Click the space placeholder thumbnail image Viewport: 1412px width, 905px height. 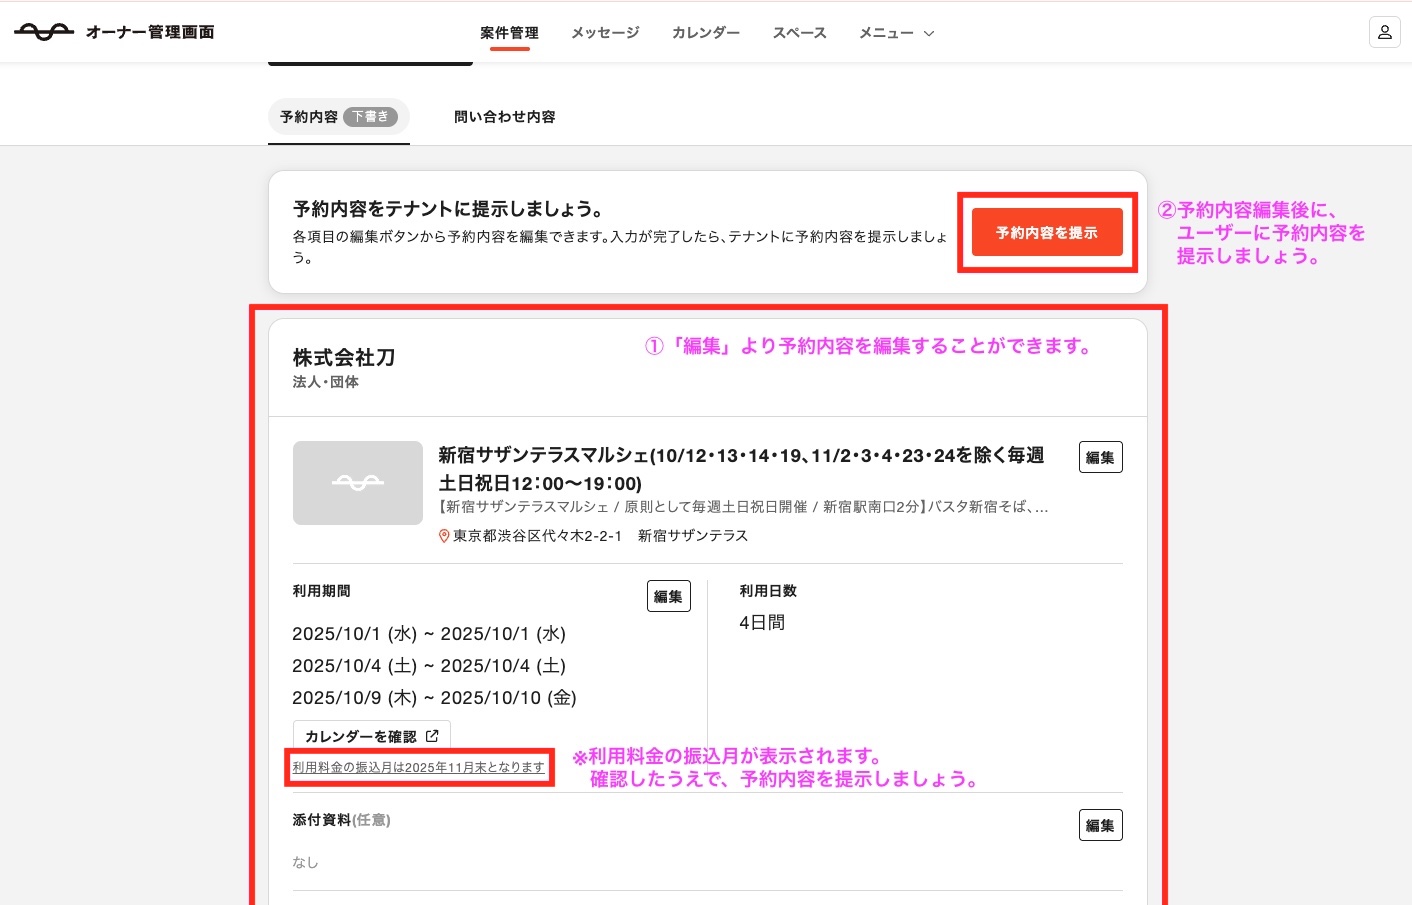tap(358, 483)
